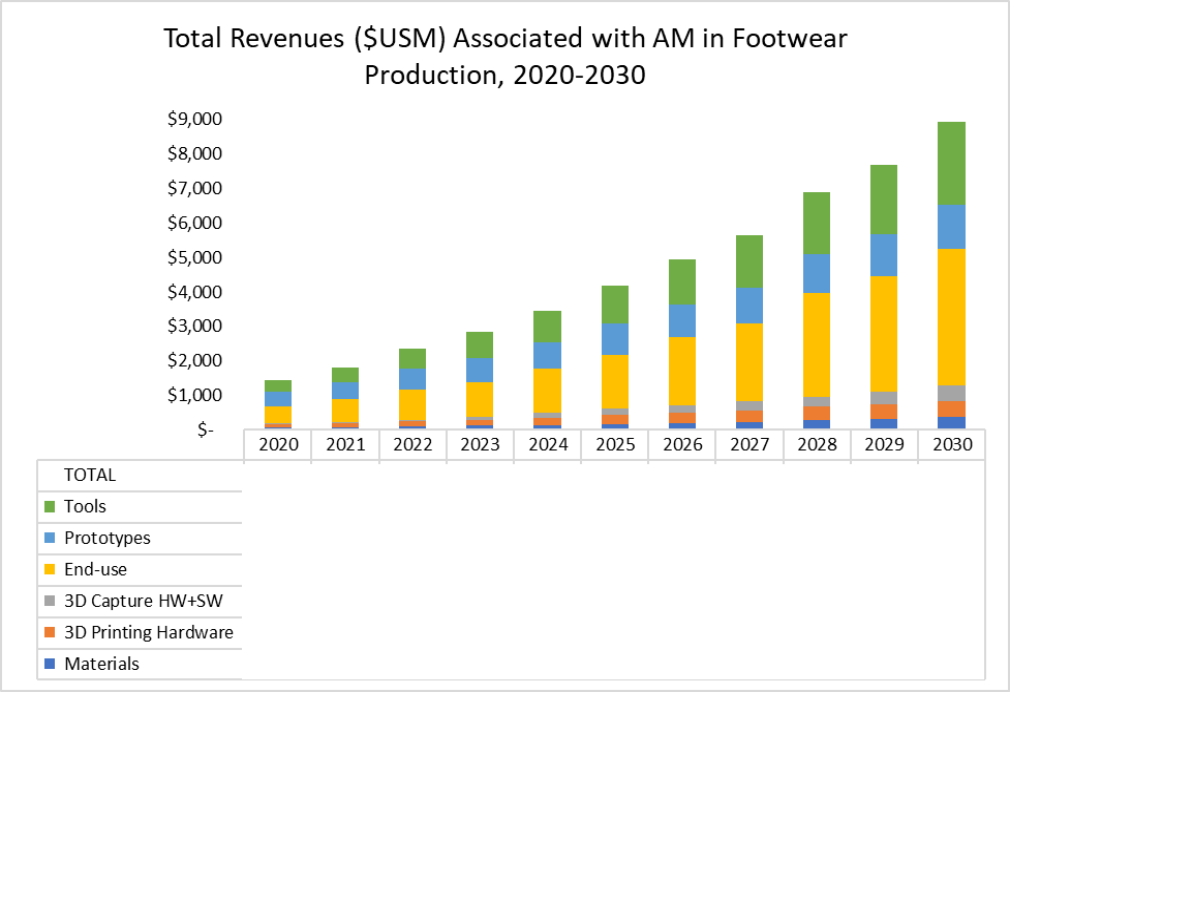Click the $1,000 axis label
Image resolution: width=1200 pixels, height=900 pixels.
click(195, 395)
